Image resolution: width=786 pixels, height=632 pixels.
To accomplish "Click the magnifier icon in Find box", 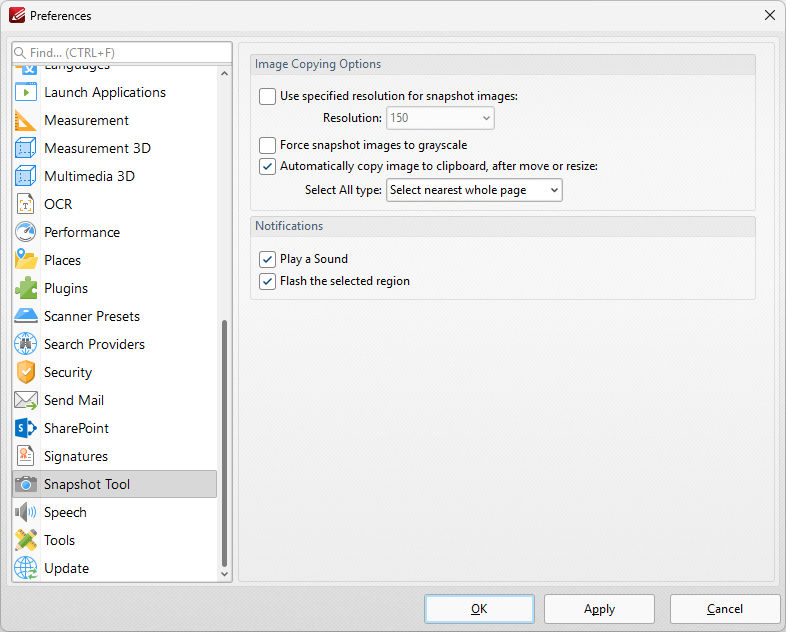I will point(20,53).
